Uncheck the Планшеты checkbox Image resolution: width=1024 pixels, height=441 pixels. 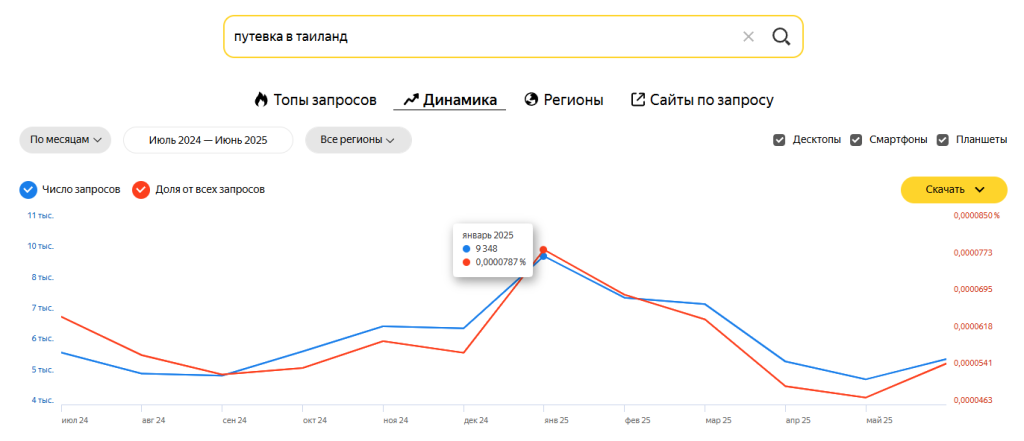point(942,140)
